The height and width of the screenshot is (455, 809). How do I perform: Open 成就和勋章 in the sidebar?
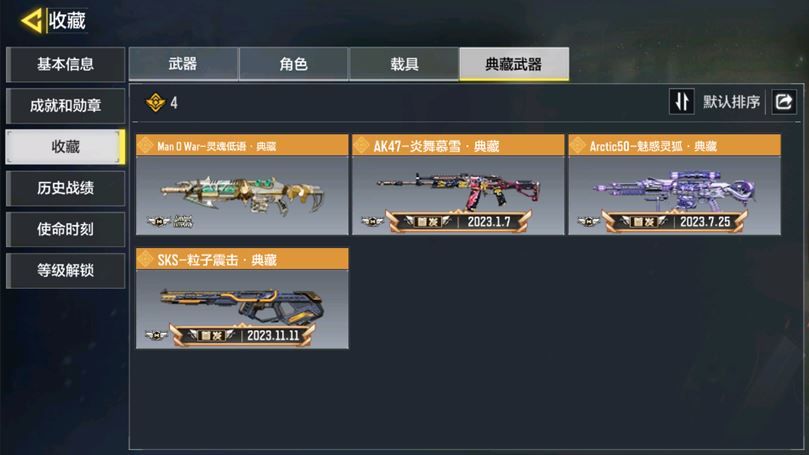[x=66, y=106]
